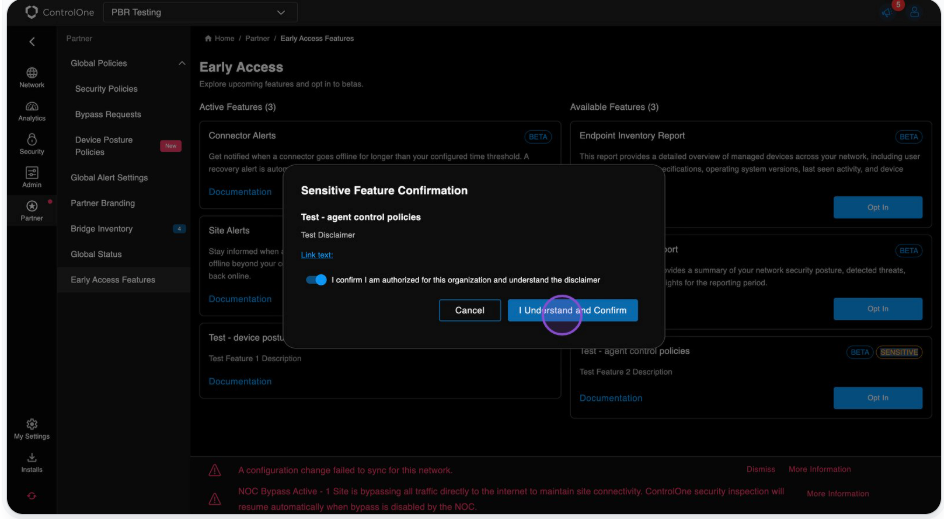The width and height of the screenshot is (944, 519).
Task: Open My Settings gear icon
Action: 32,429
